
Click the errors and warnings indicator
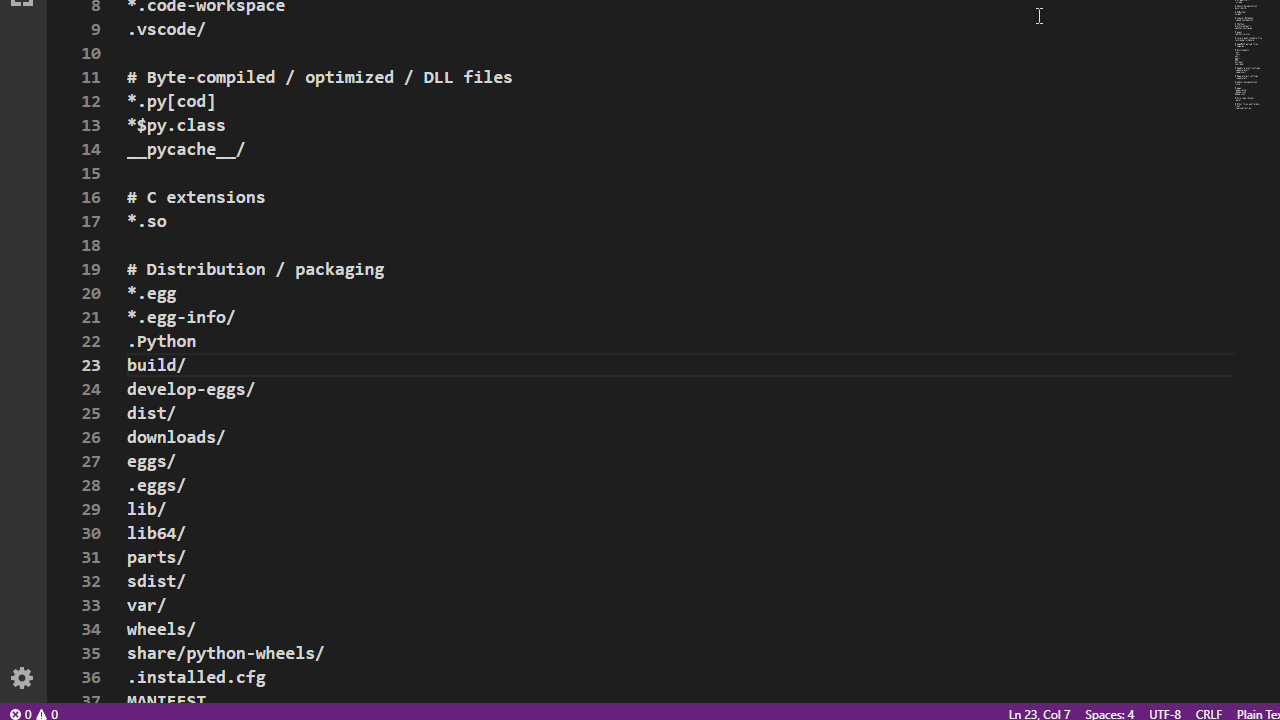click(33, 714)
